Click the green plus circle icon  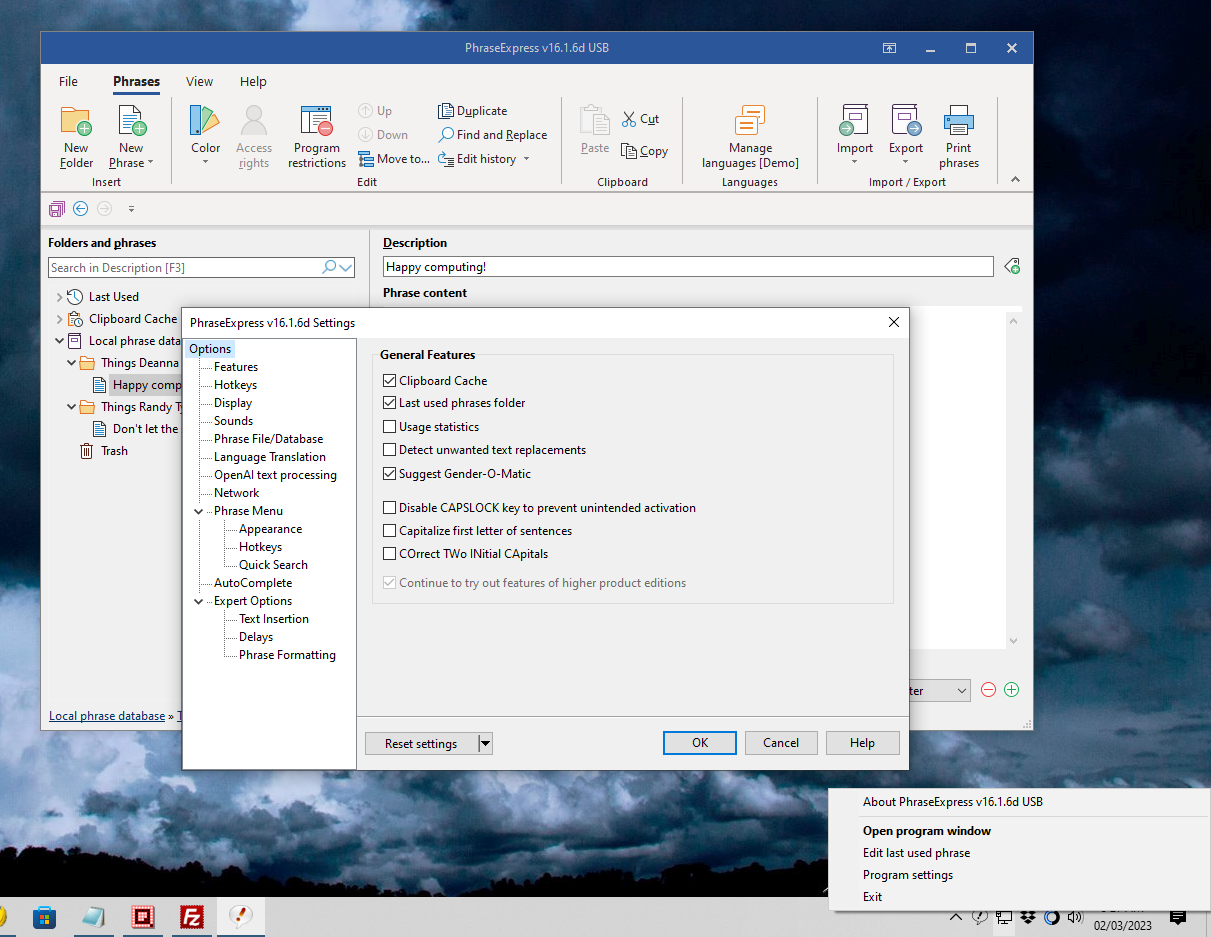click(x=1011, y=690)
